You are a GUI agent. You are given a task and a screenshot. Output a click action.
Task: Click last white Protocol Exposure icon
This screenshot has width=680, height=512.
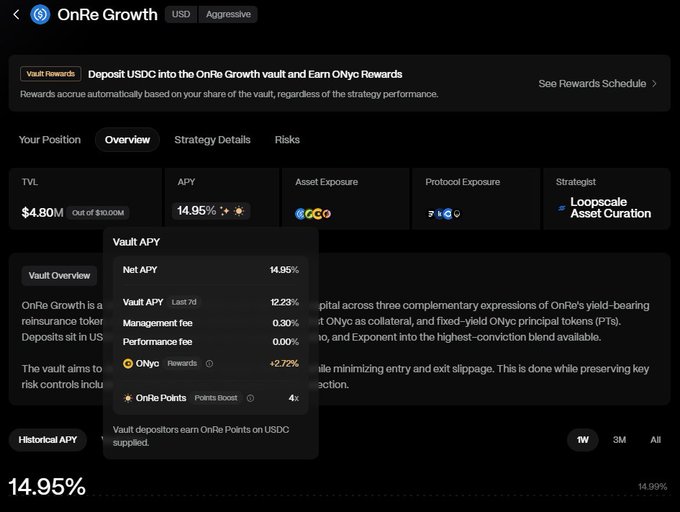pos(457,214)
